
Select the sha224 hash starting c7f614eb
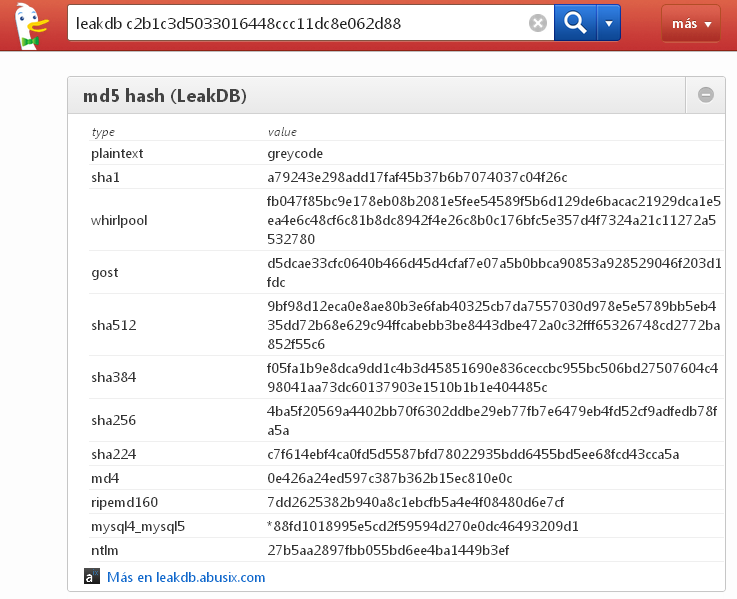tap(473, 454)
